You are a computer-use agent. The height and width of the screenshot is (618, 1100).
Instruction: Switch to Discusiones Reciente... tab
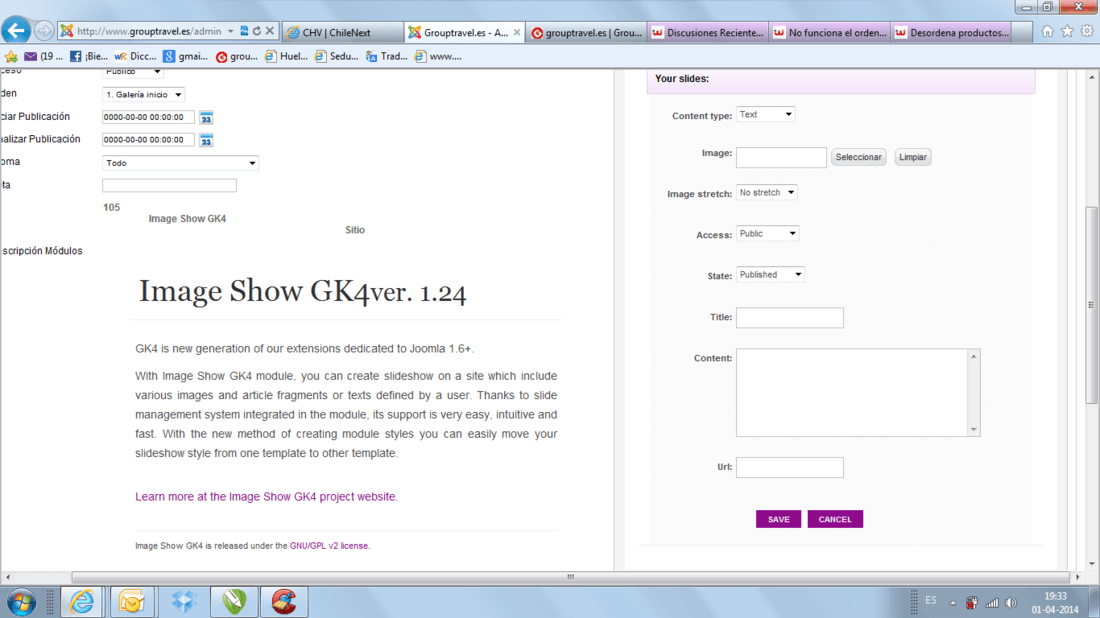708,32
